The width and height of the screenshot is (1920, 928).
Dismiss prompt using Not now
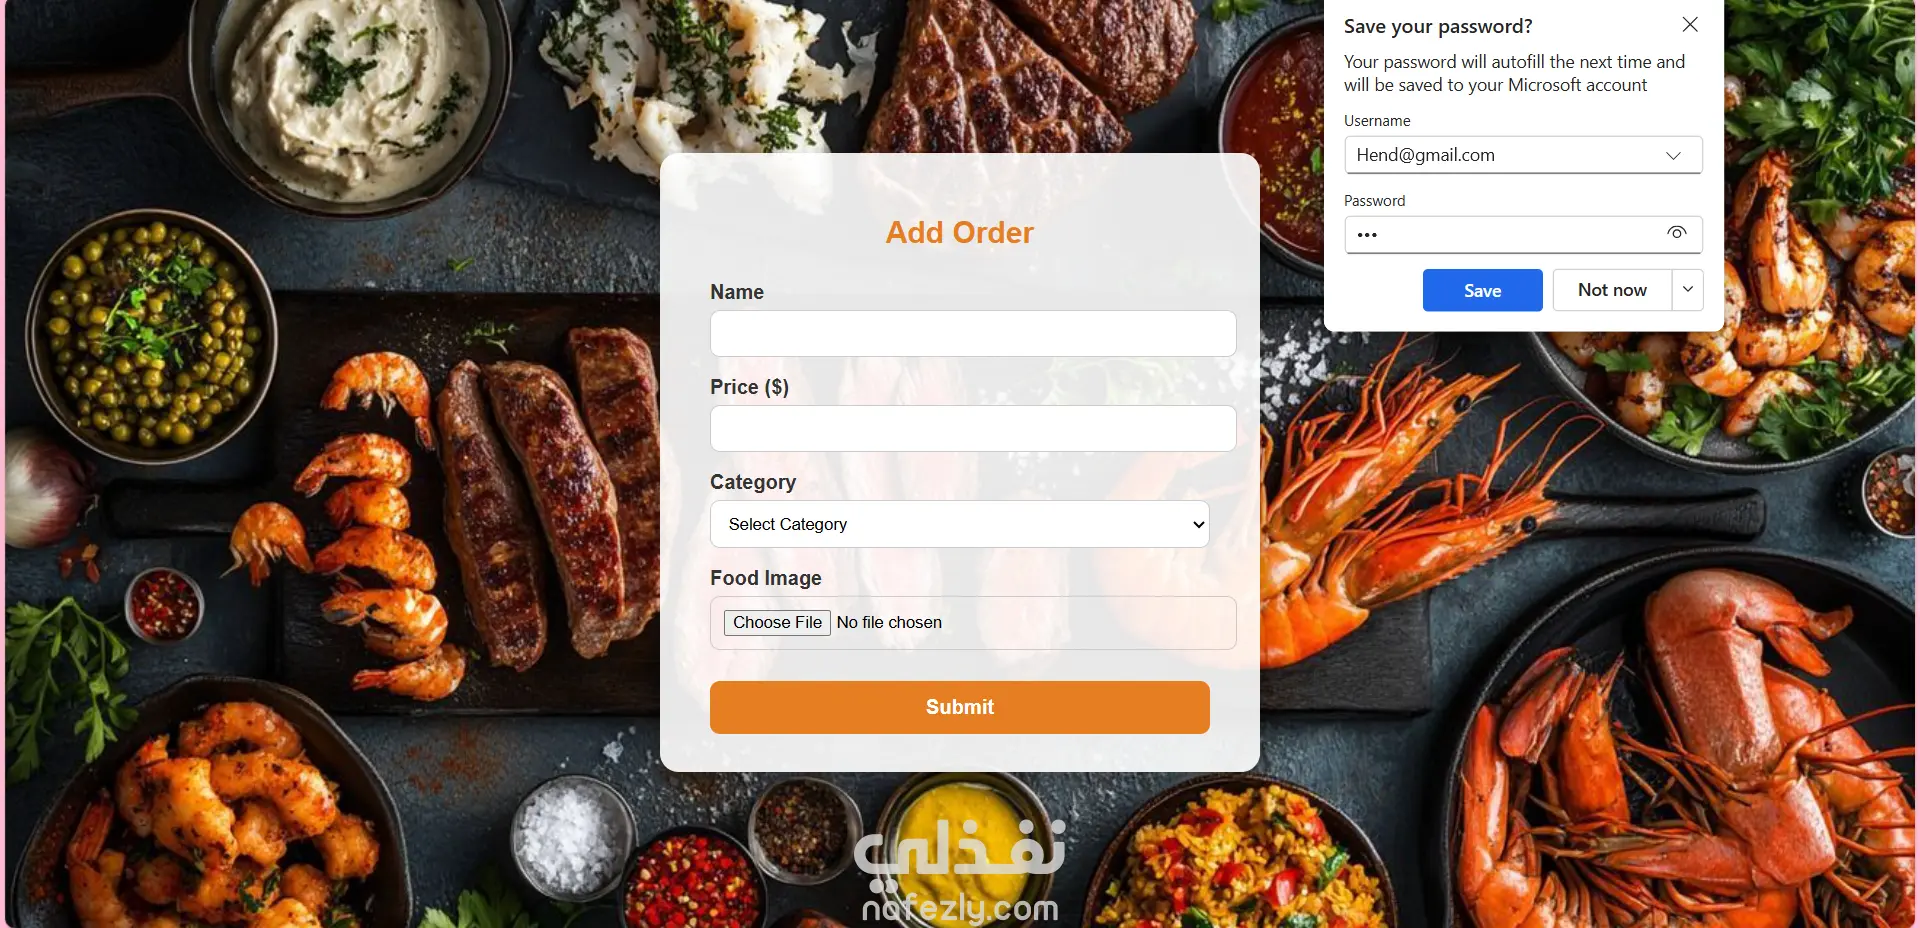(1612, 290)
